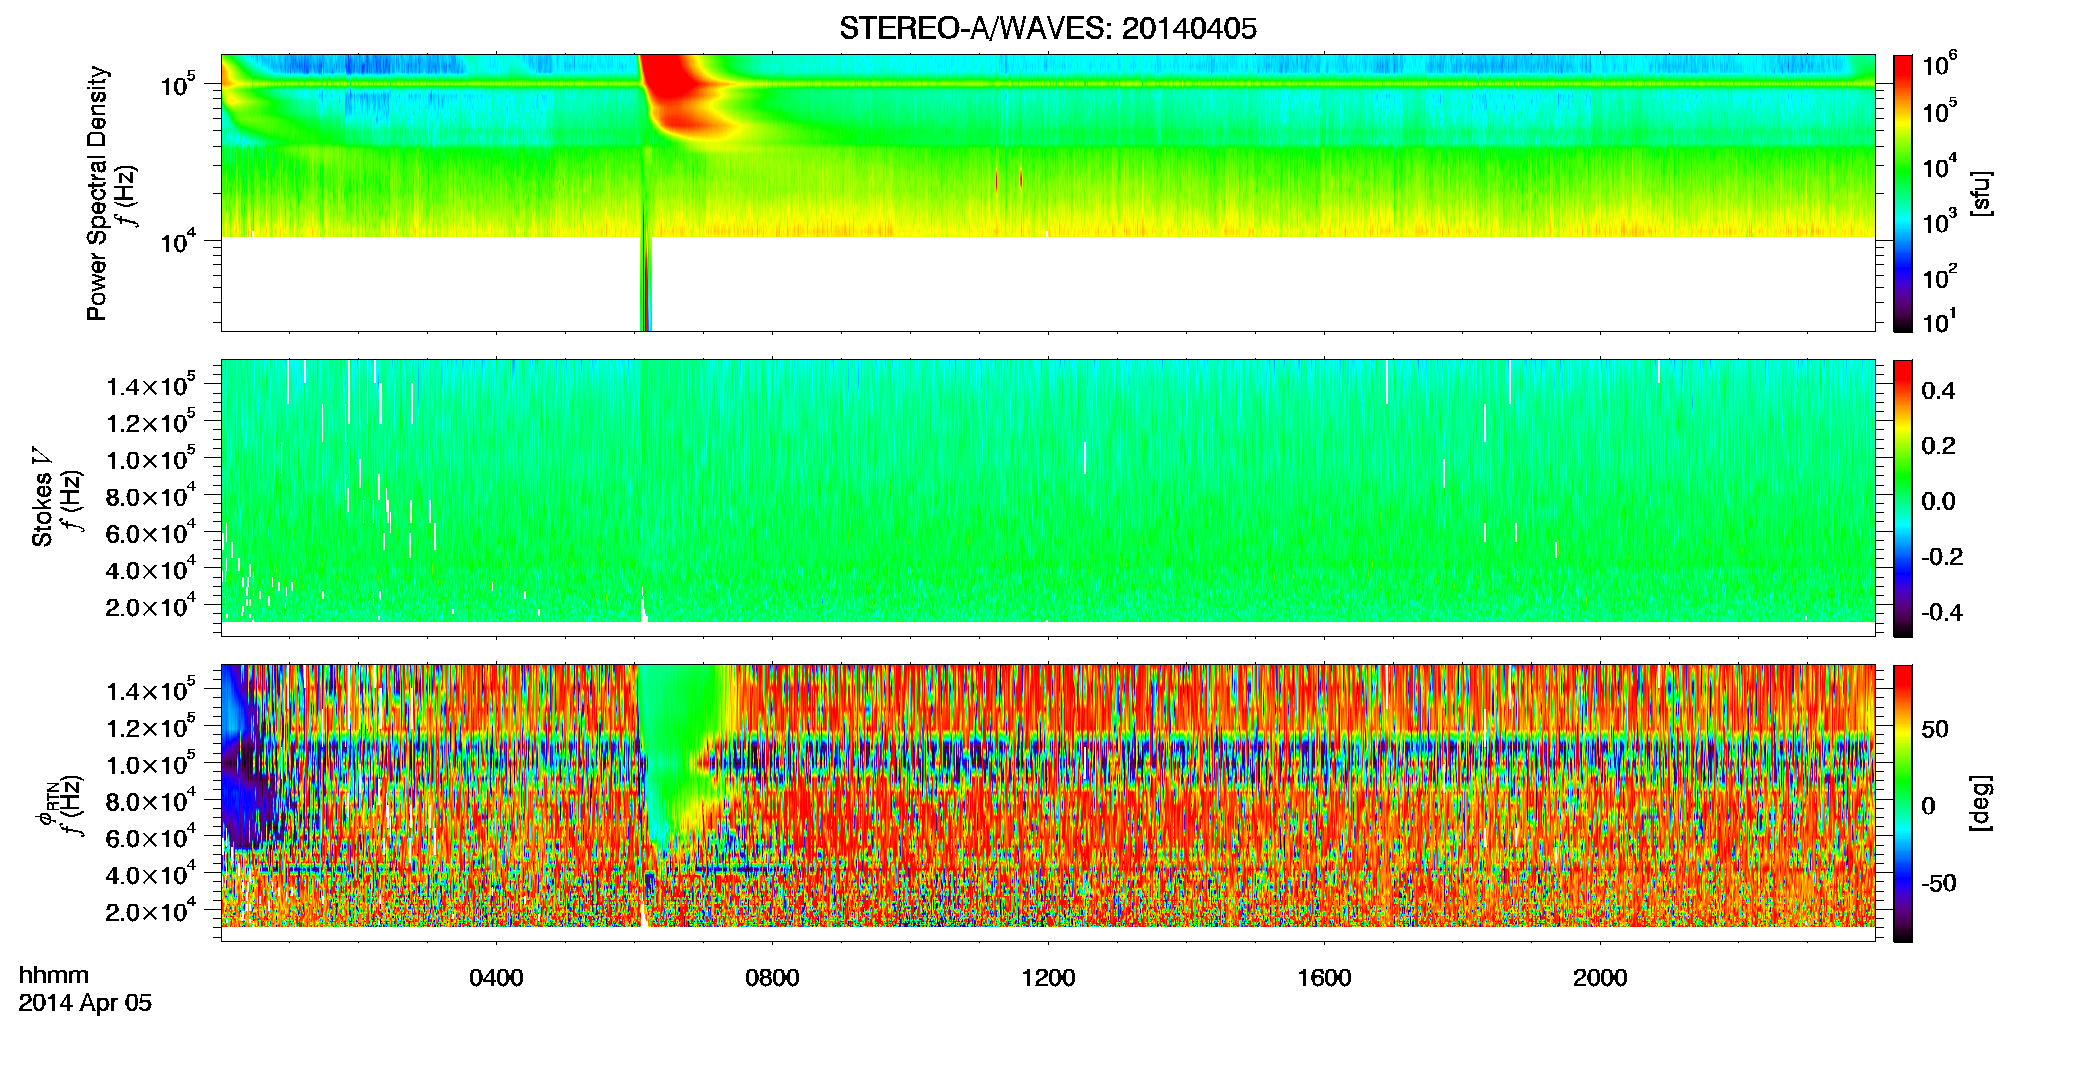This screenshot has height=1080, width=2096.
Task: Click the [sfu] units label
Action: [1981, 193]
